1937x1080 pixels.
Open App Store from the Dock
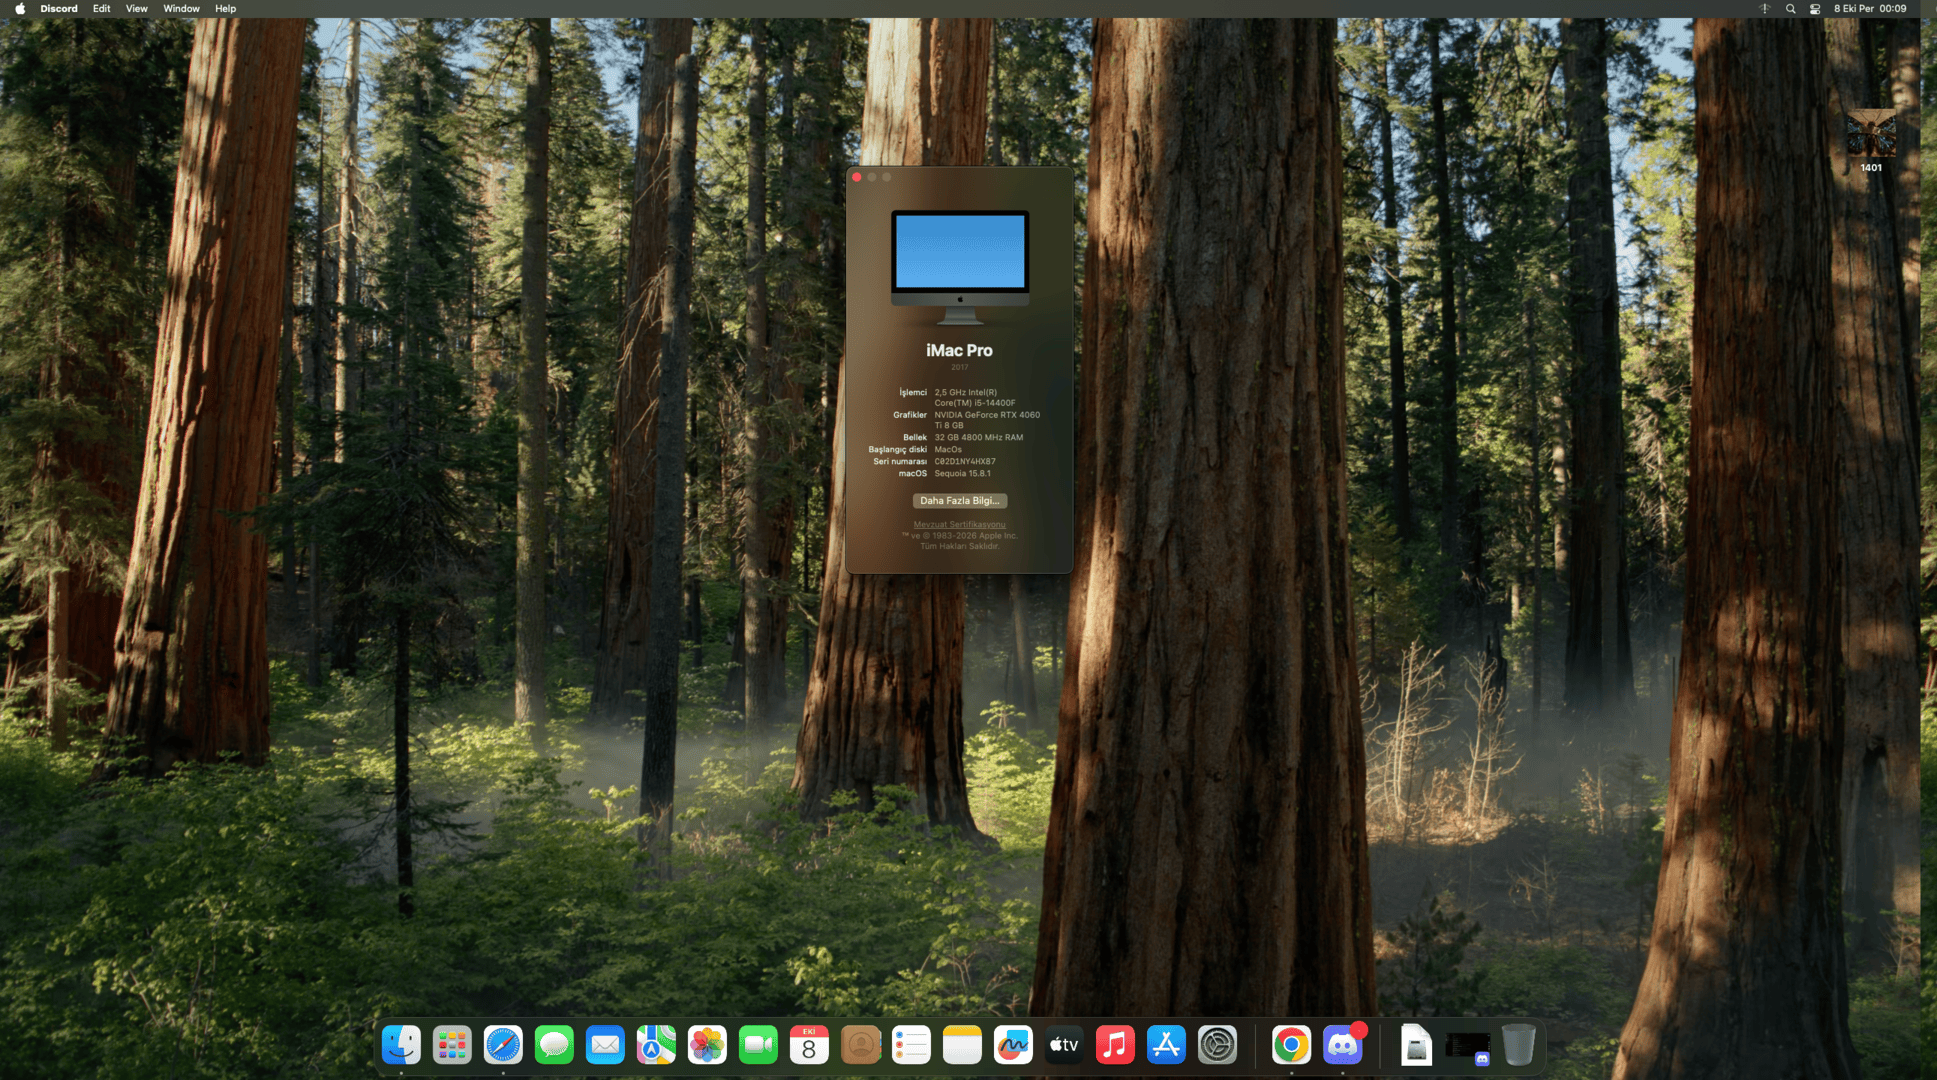(x=1166, y=1045)
